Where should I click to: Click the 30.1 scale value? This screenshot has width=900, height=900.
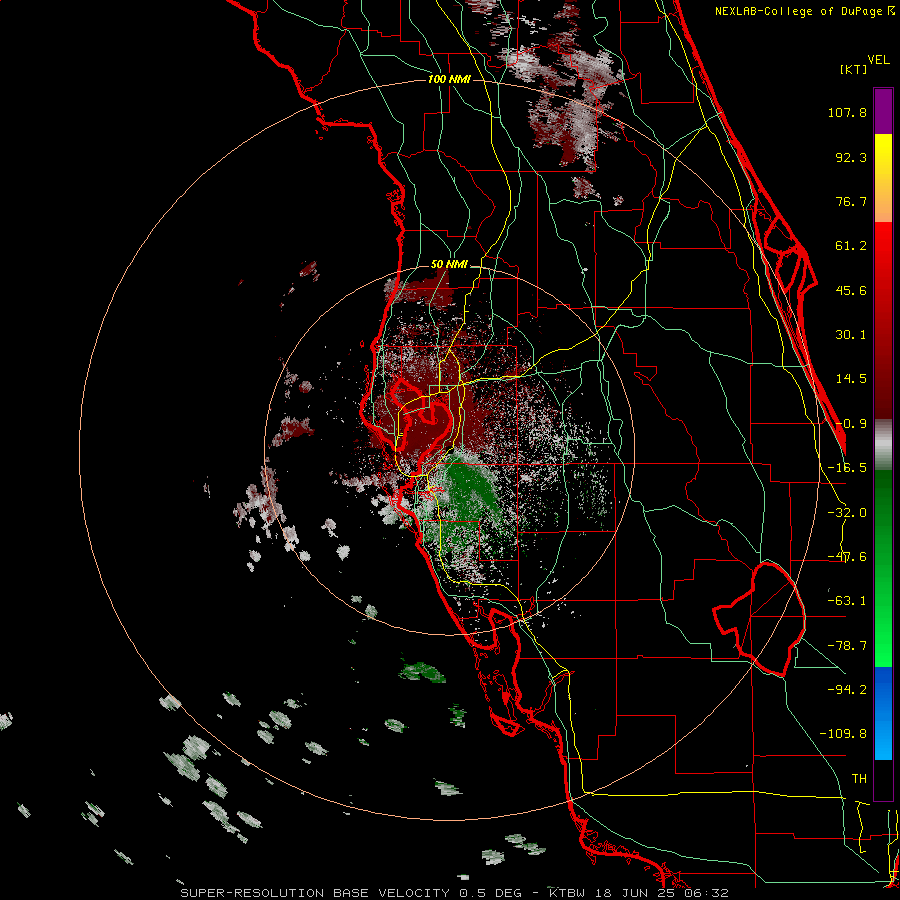click(x=851, y=335)
